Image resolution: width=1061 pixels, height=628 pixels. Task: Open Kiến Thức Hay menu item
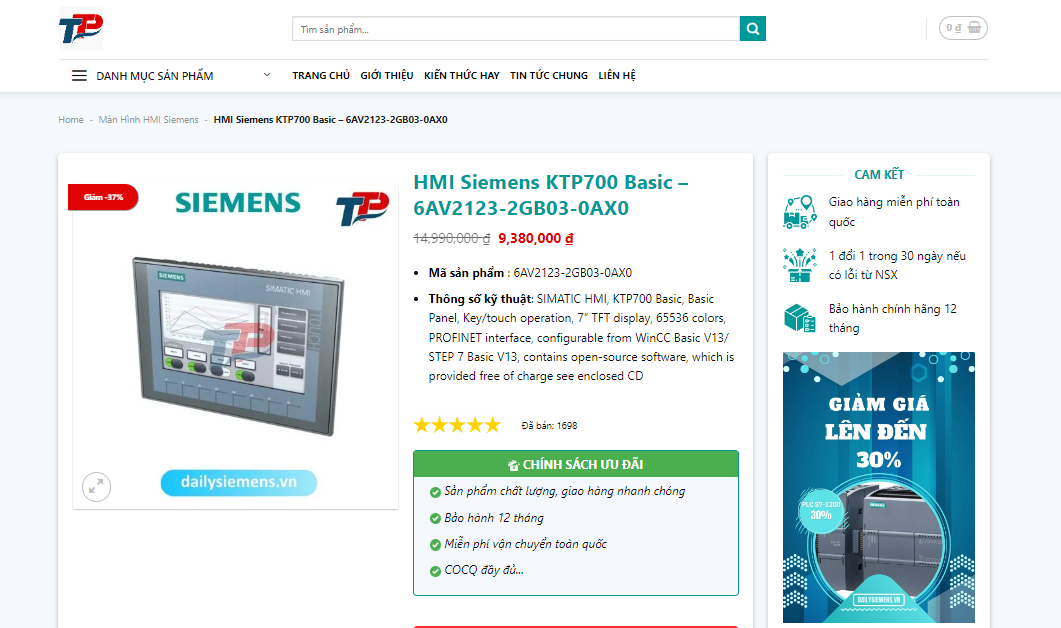tap(461, 76)
